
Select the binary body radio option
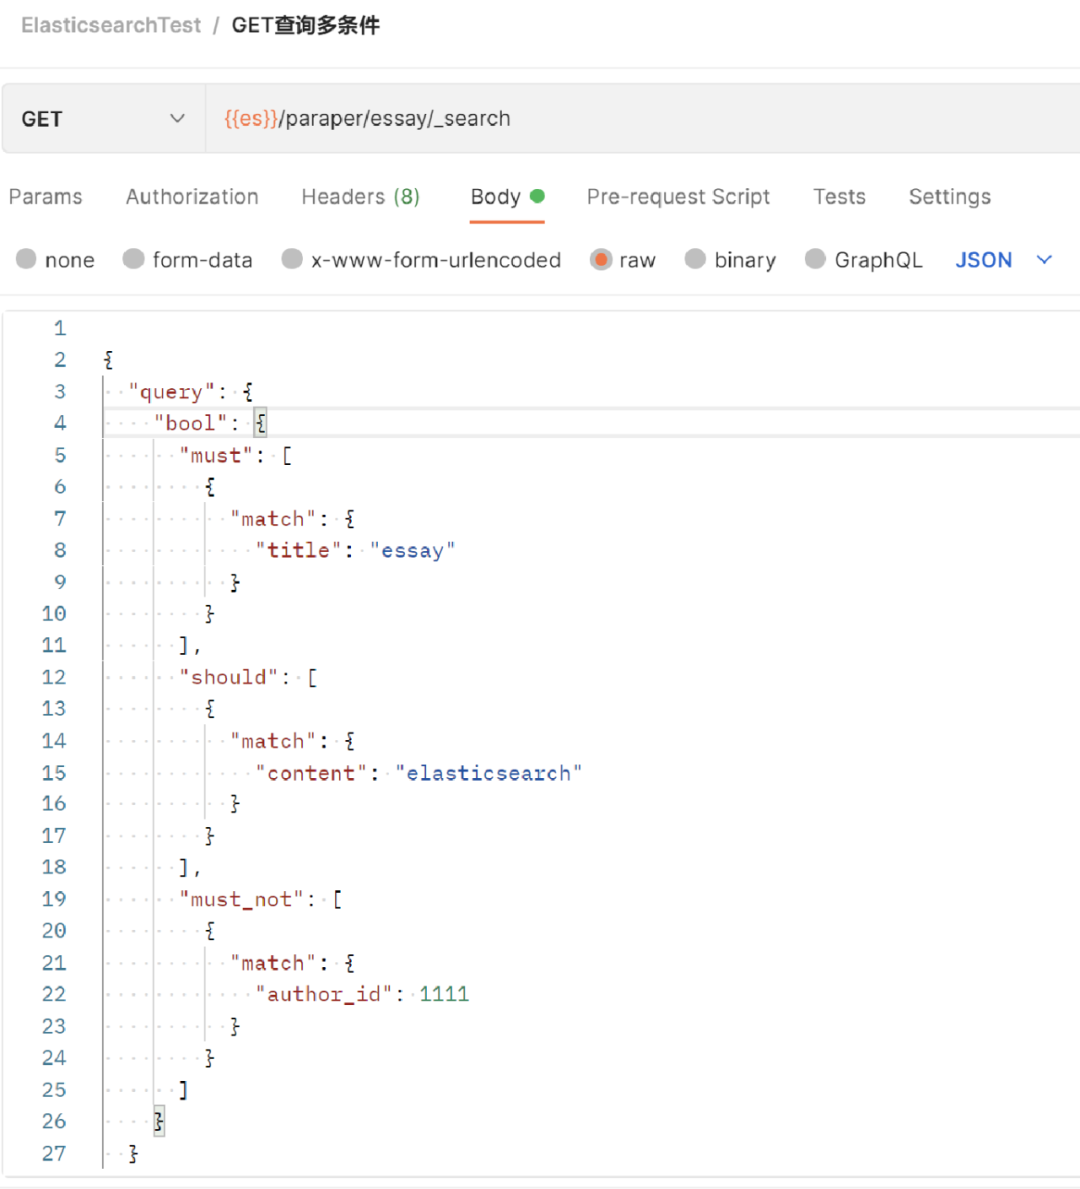coord(695,259)
